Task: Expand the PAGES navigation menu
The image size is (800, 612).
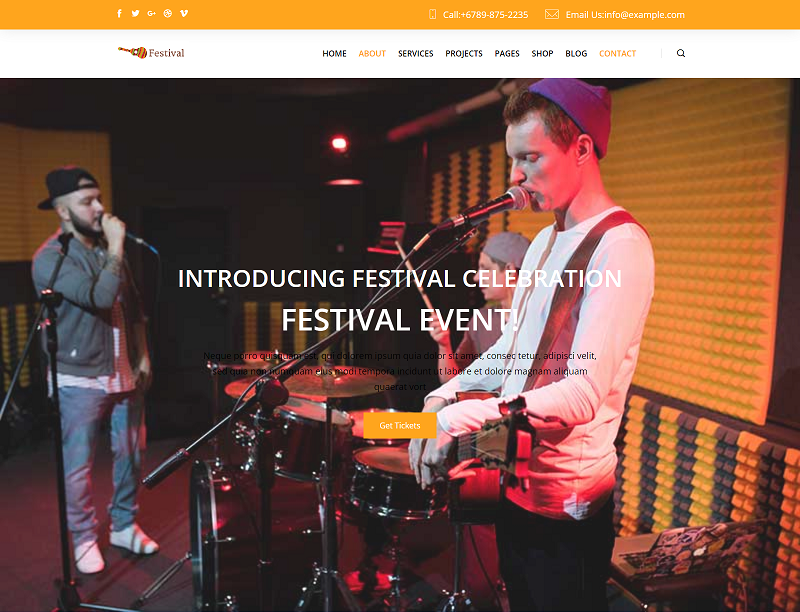Action: click(507, 54)
